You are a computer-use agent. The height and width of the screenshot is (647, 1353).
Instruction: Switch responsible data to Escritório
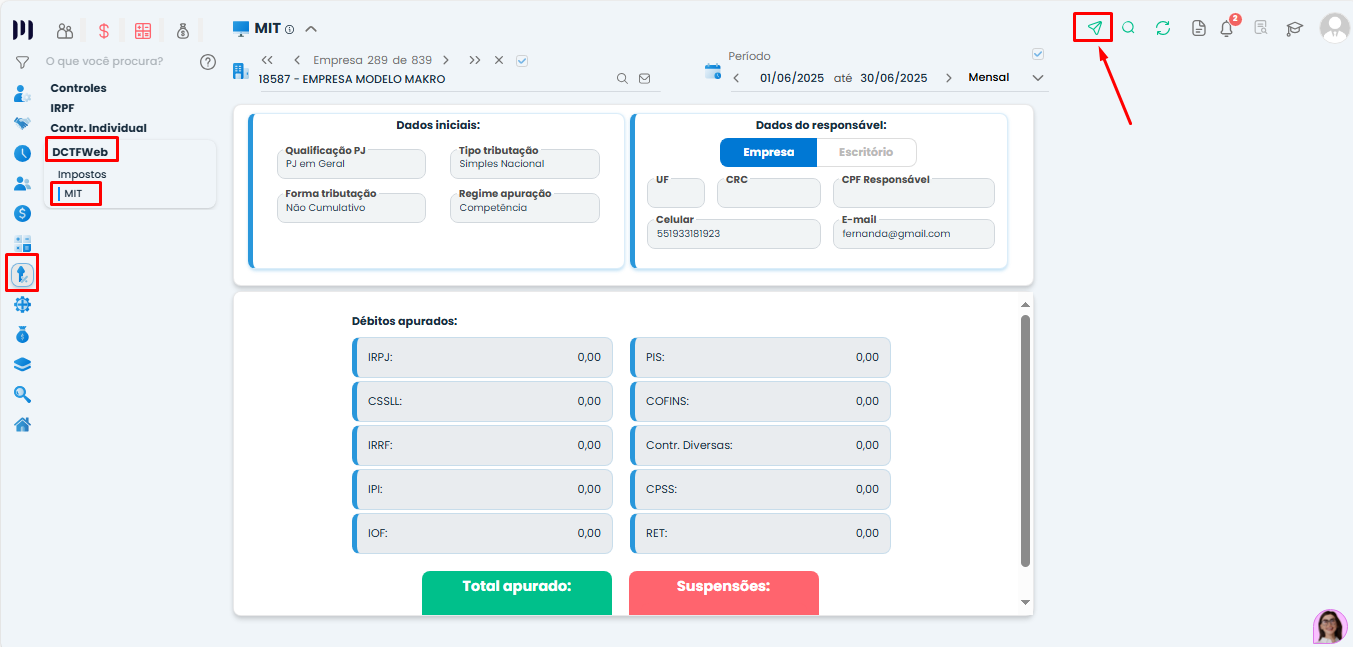(x=866, y=152)
